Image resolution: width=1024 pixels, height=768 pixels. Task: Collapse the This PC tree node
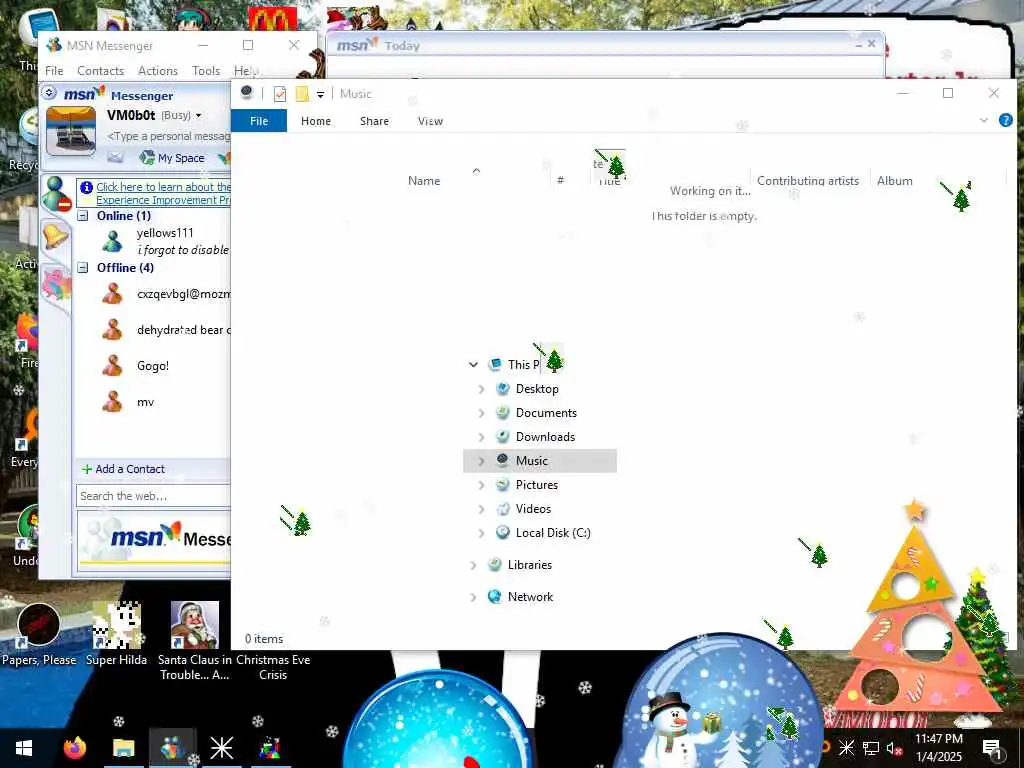(x=473, y=364)
